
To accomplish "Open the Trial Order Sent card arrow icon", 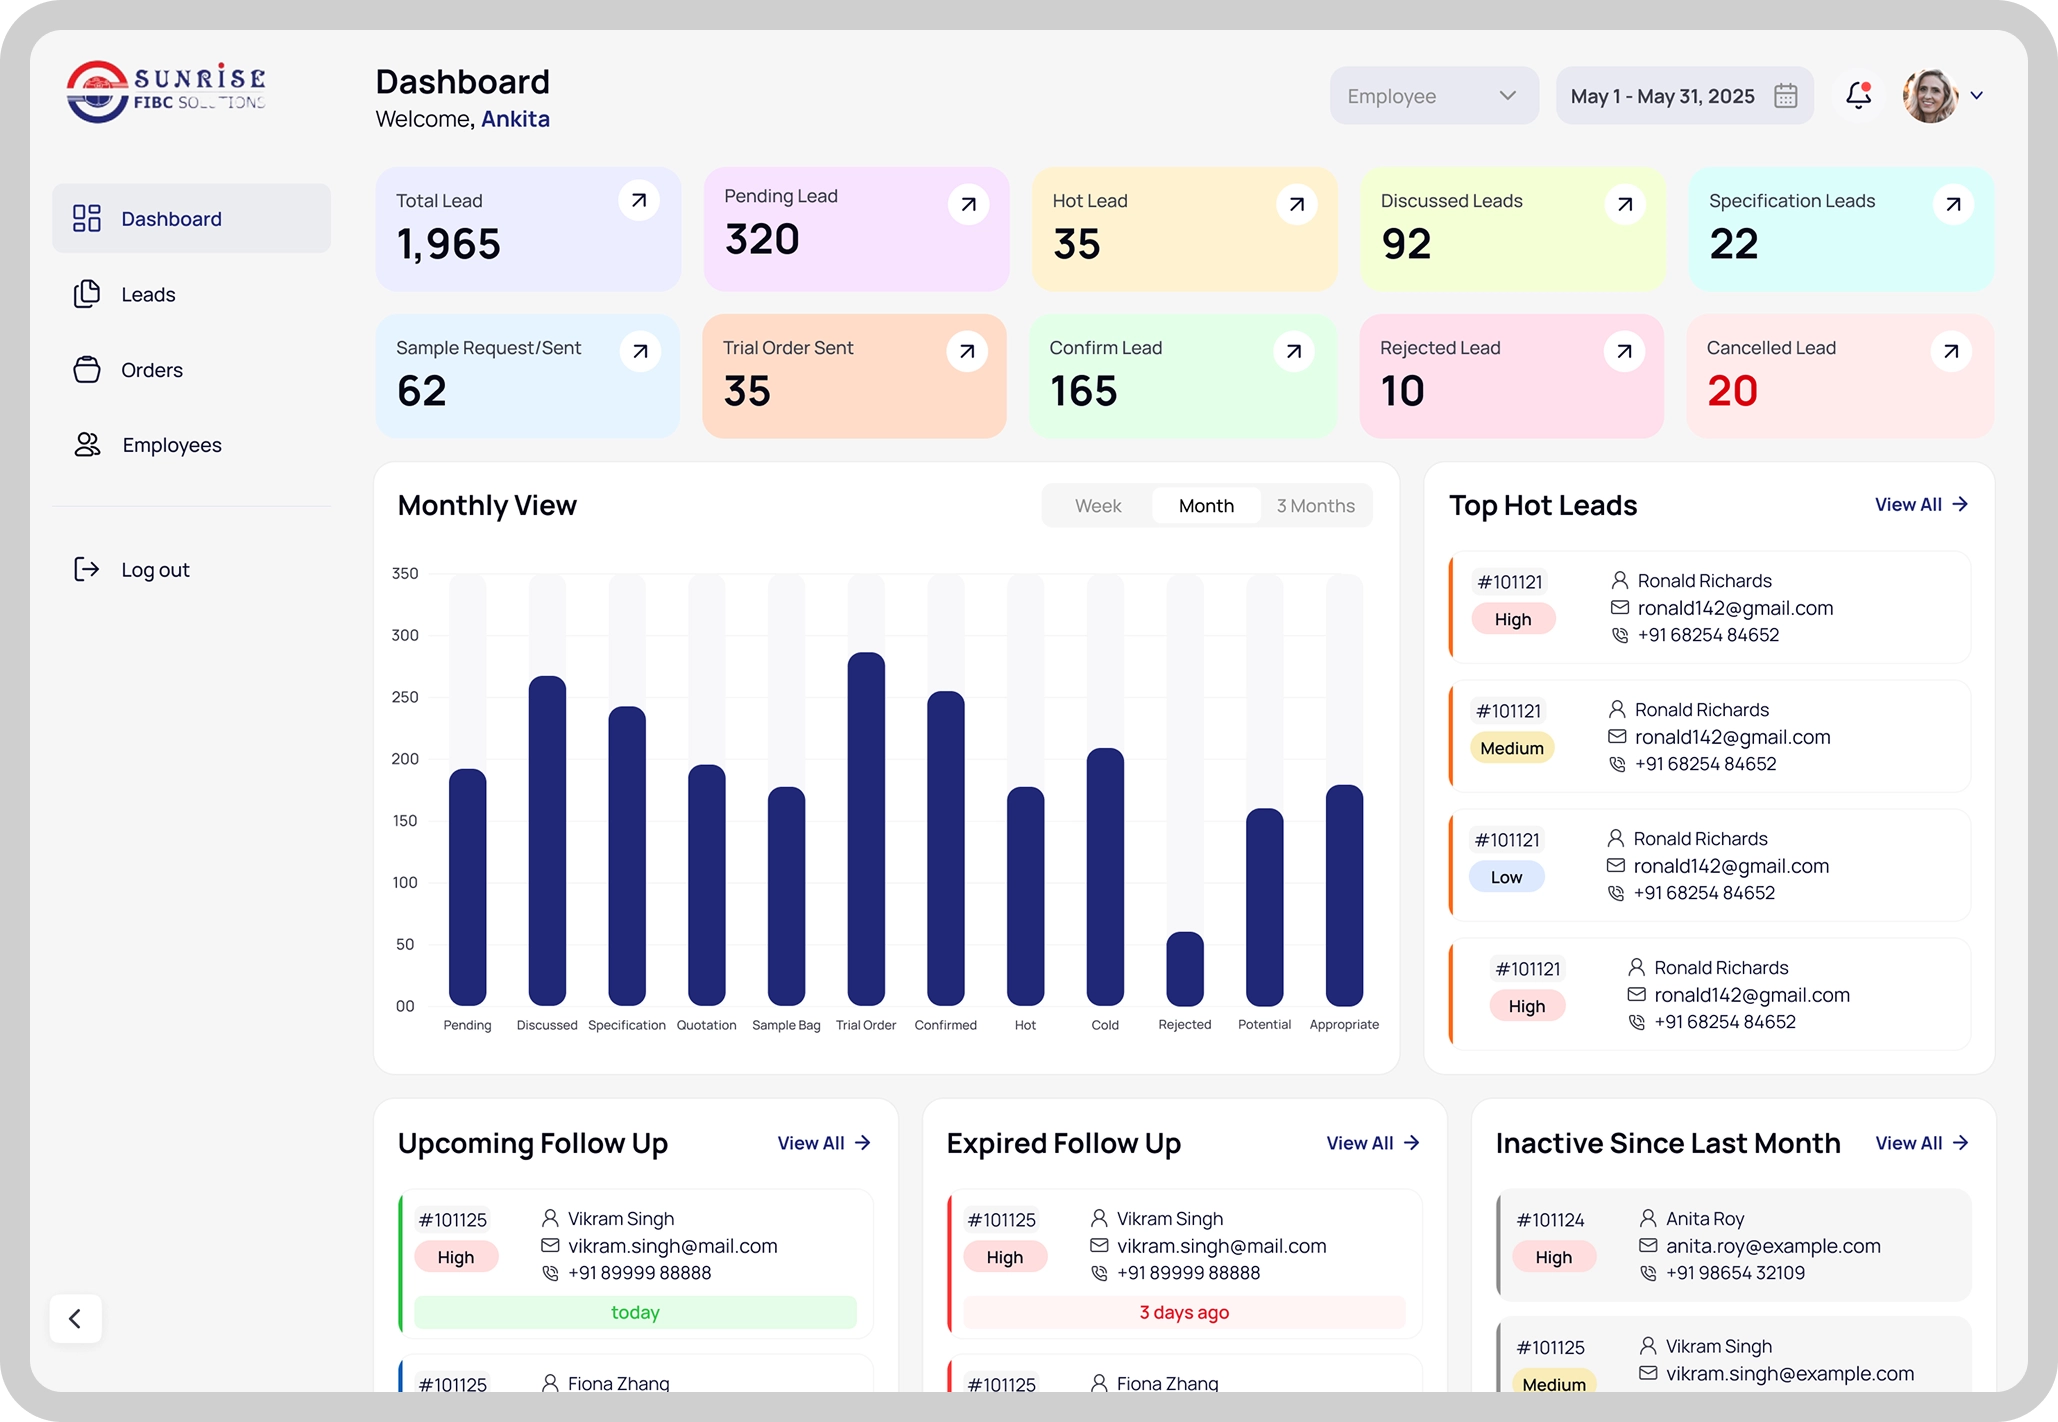I will pyautogui.click(x=967, y=351).
